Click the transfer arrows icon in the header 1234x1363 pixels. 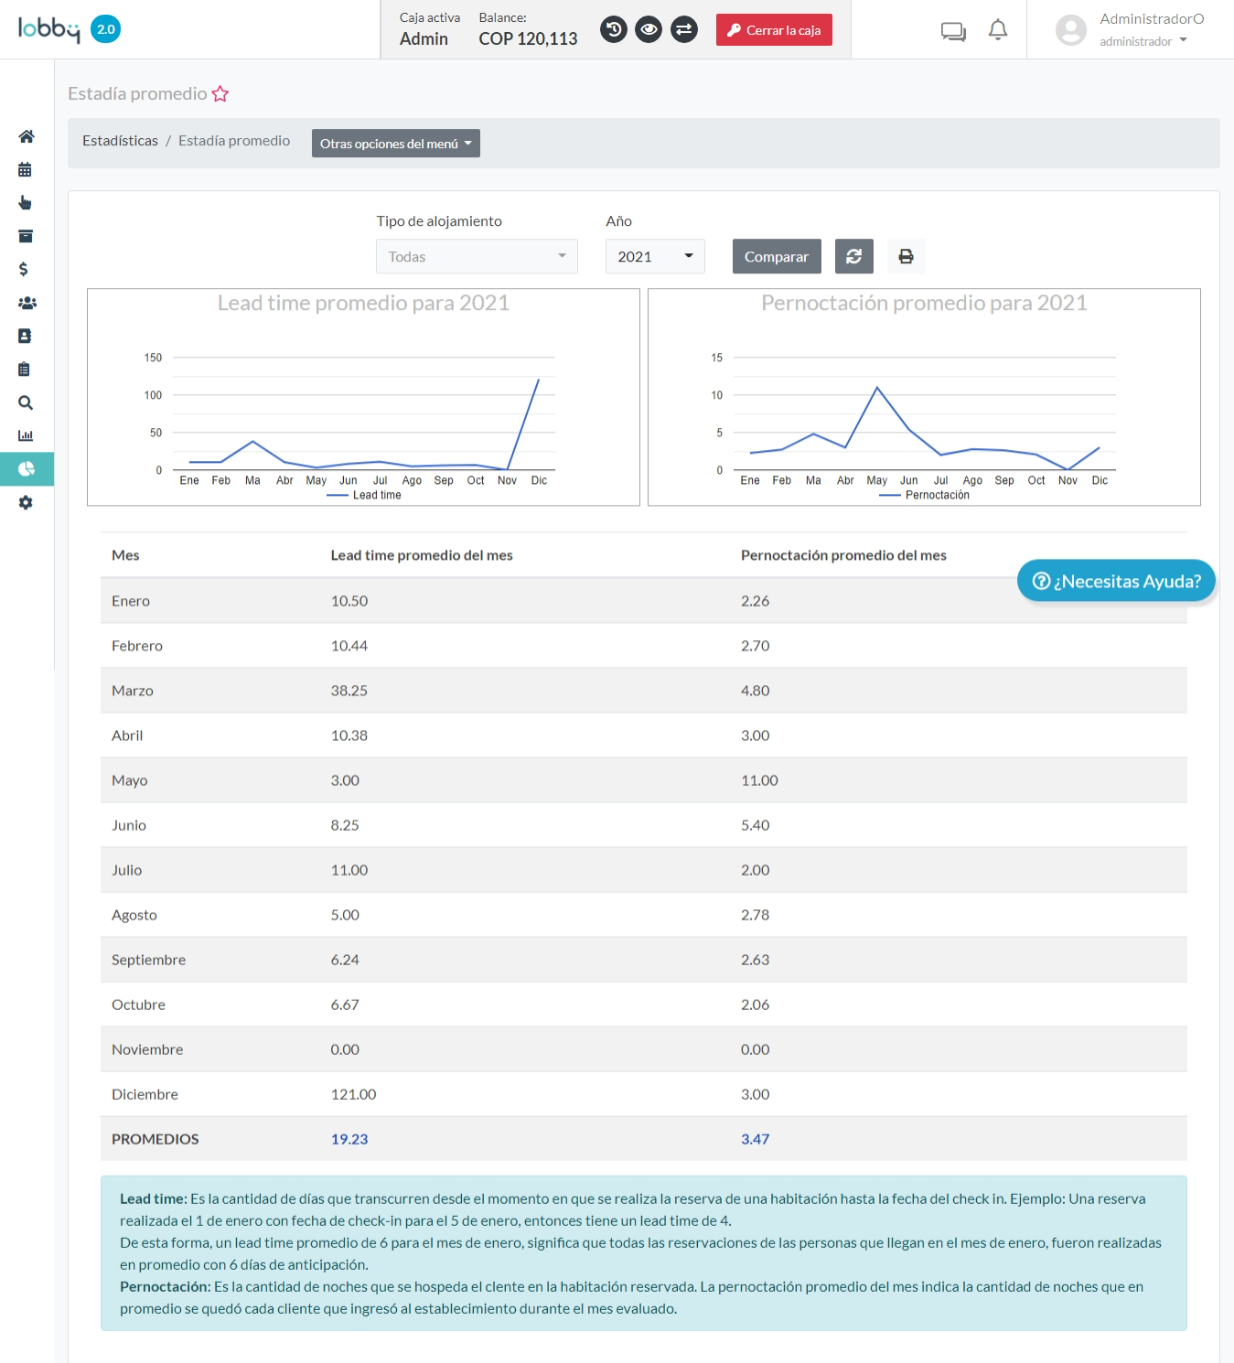pos(684,30)
